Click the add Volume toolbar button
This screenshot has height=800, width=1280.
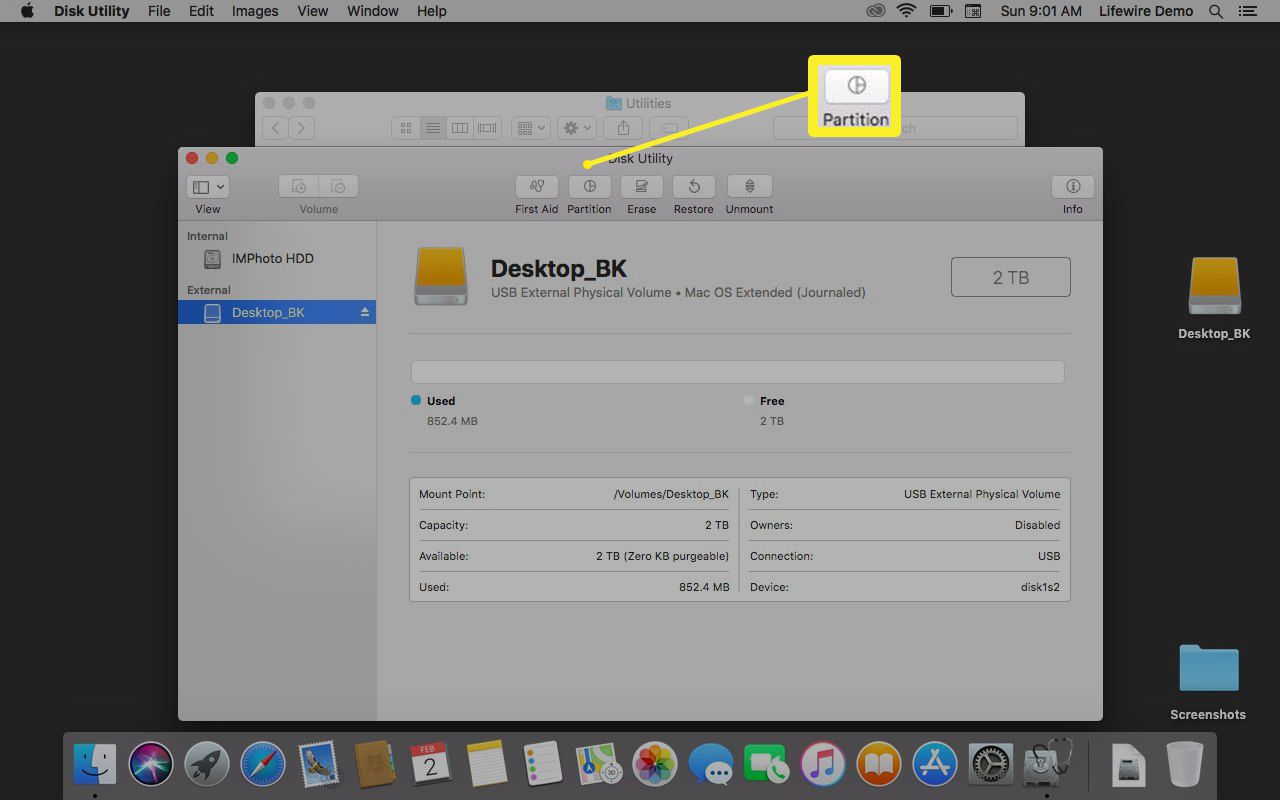coord(298,187)
